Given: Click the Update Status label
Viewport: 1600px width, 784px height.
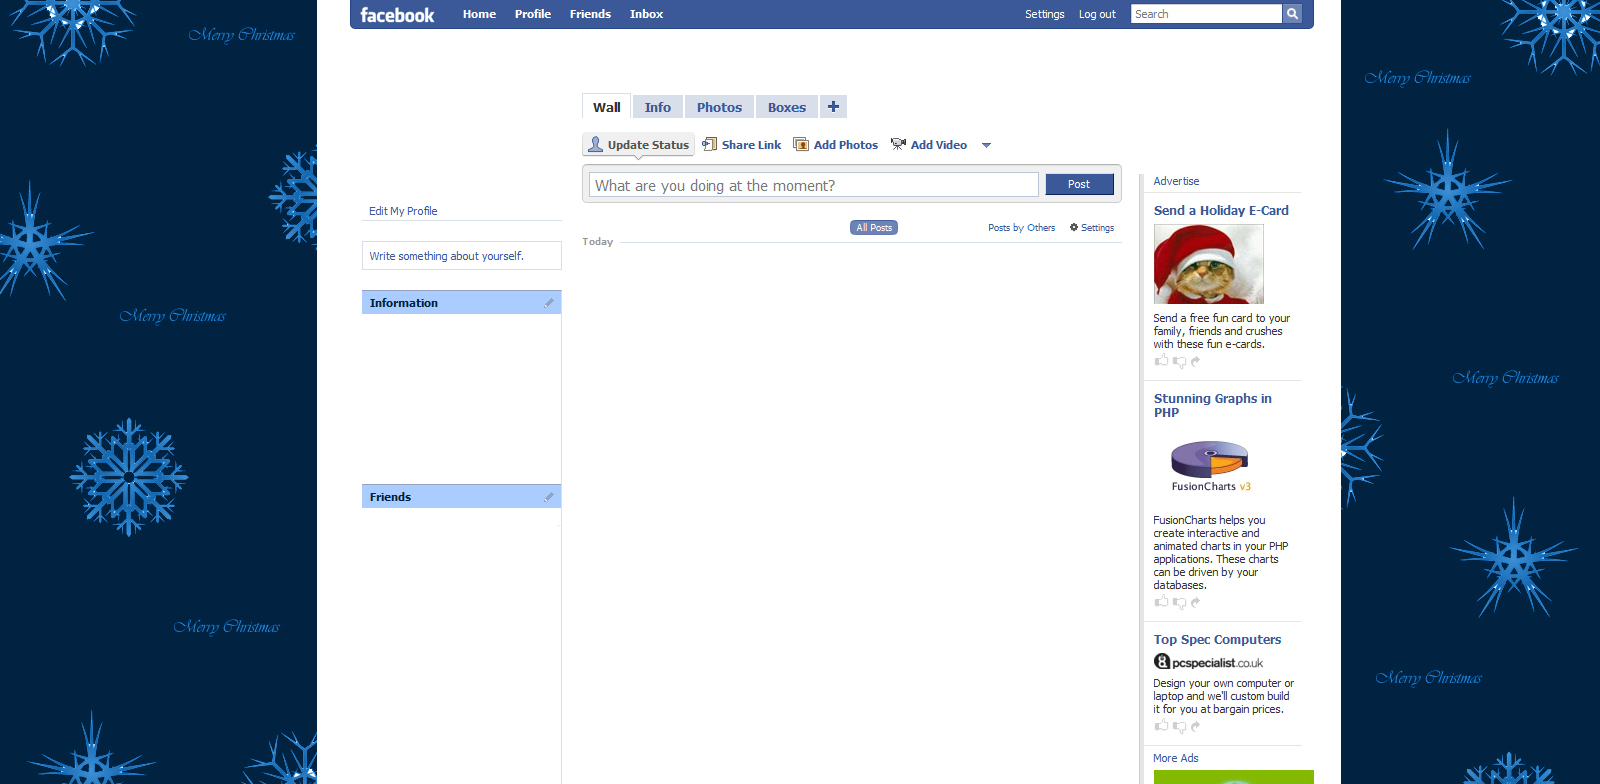Looking at the screenshot, I should point(648,145).
